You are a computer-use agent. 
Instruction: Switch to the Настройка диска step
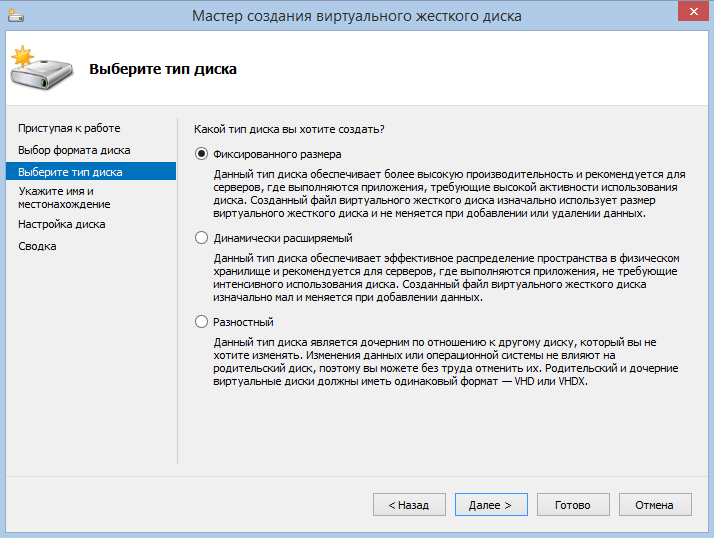click(62, 224)
